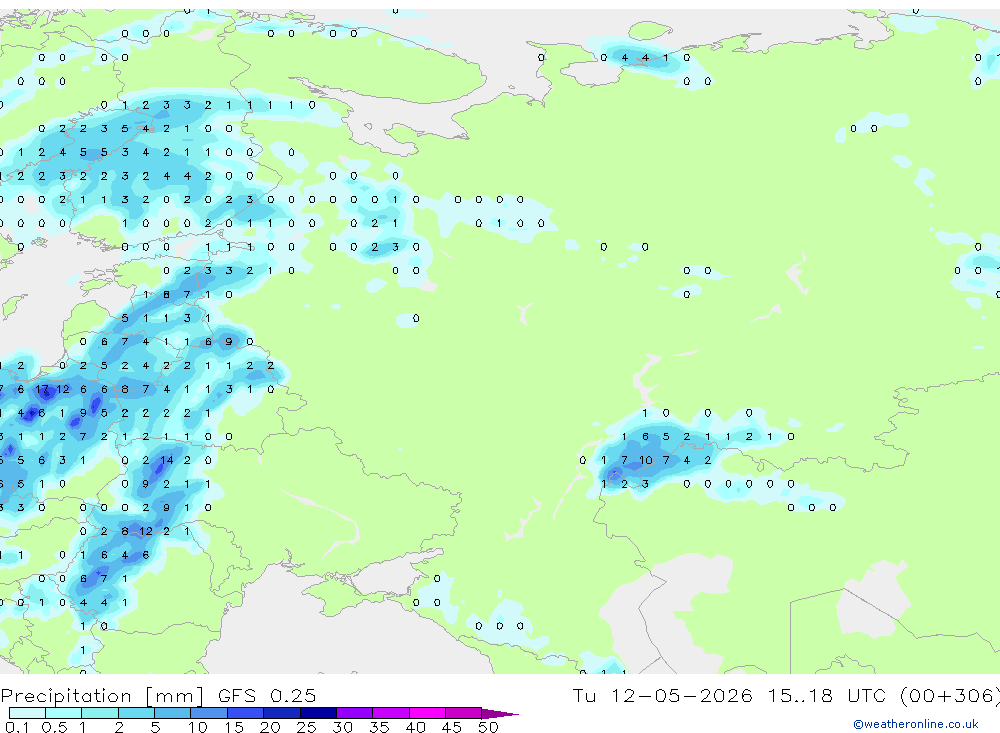Click the '30' legend scale label
This screenshot has width=1000, height=733.
click(x=342, y=727)
